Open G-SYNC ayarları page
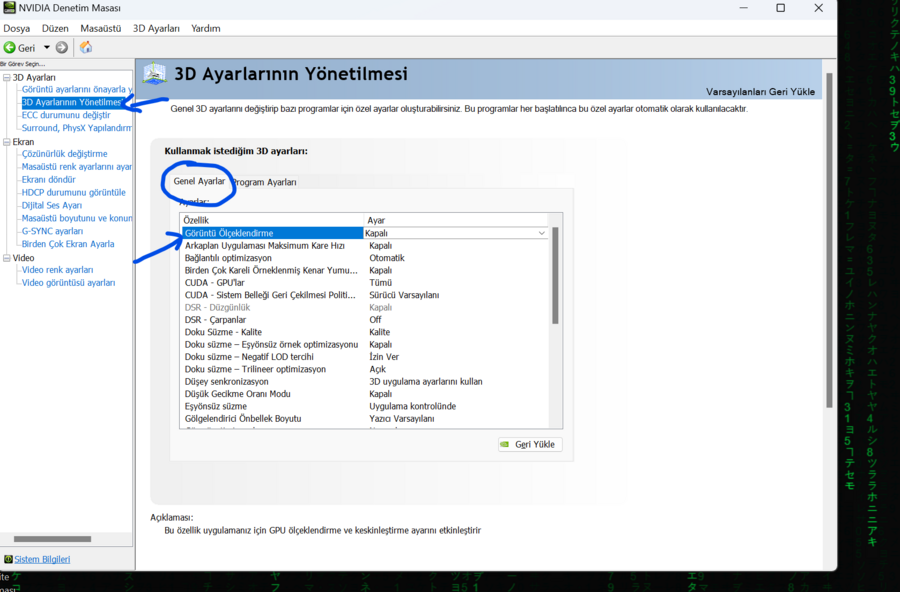 tap(52, 231)
